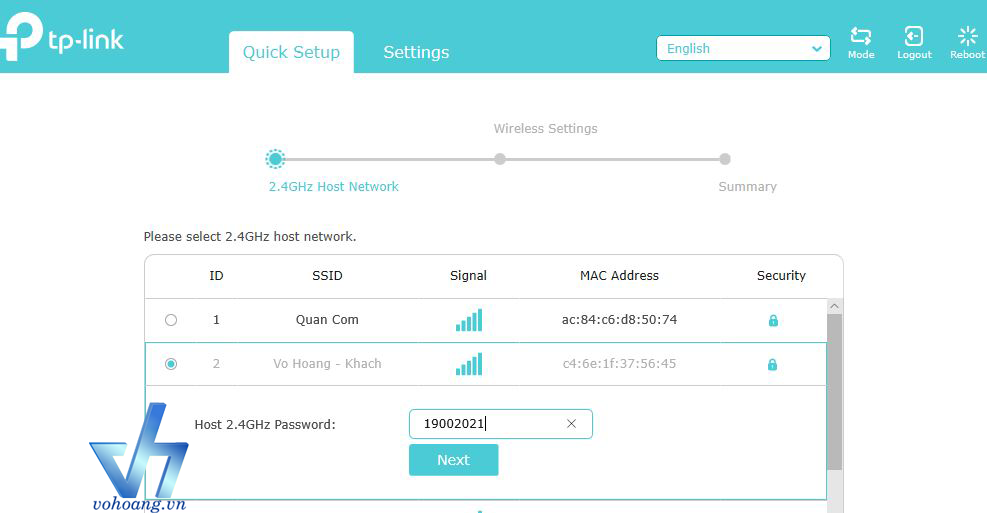Click the Security column header
Viewport: 987px width, 513px height.
coord(781,276)
